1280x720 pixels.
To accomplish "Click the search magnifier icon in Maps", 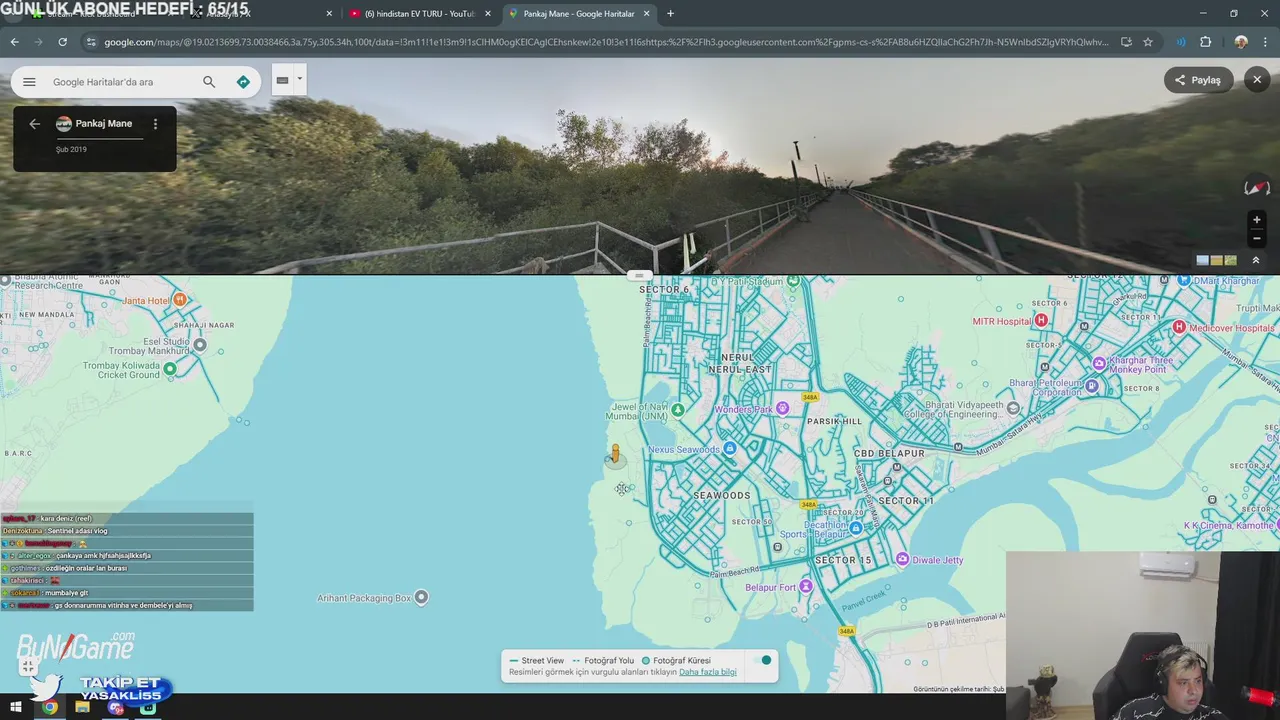I will coord(209,82).
